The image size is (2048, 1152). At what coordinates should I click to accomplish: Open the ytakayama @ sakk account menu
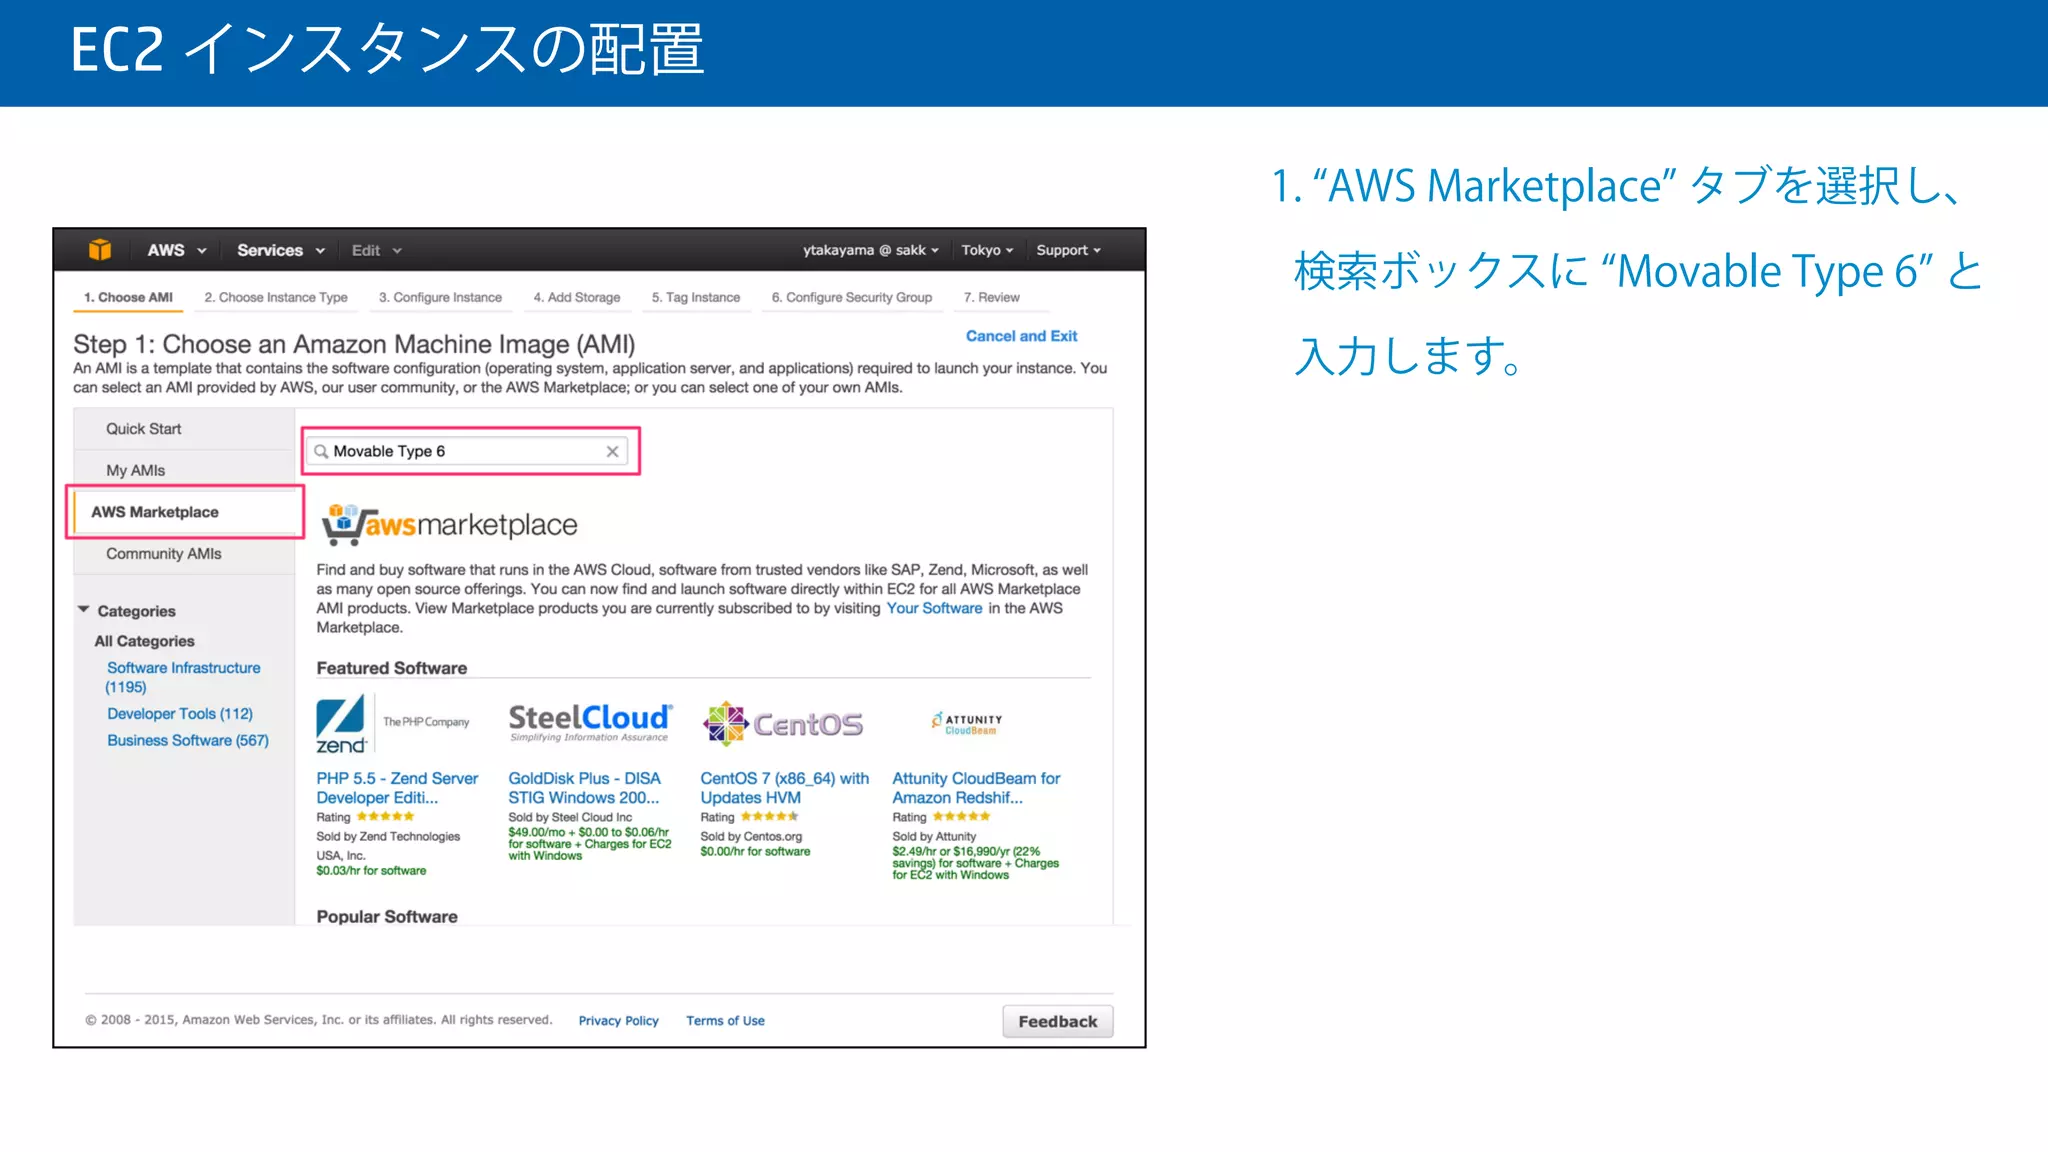[x=871, y=250]
